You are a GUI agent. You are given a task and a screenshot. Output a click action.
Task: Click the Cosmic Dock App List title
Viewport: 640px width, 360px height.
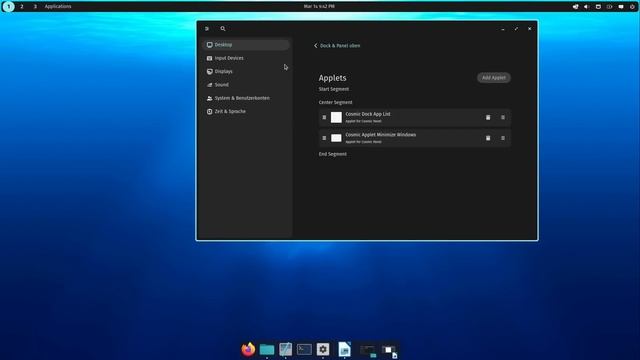coord(368,114)
